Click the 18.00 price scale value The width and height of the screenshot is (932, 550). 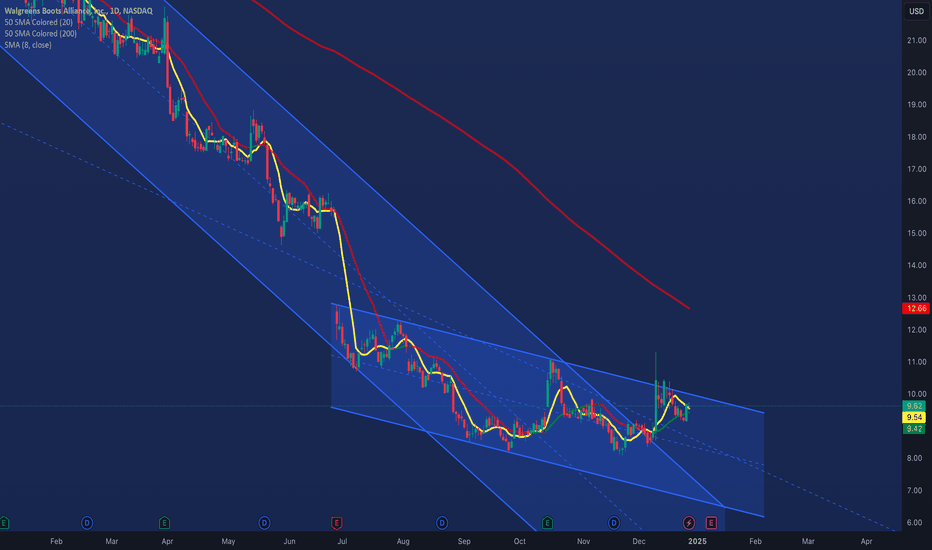[917, 137]
